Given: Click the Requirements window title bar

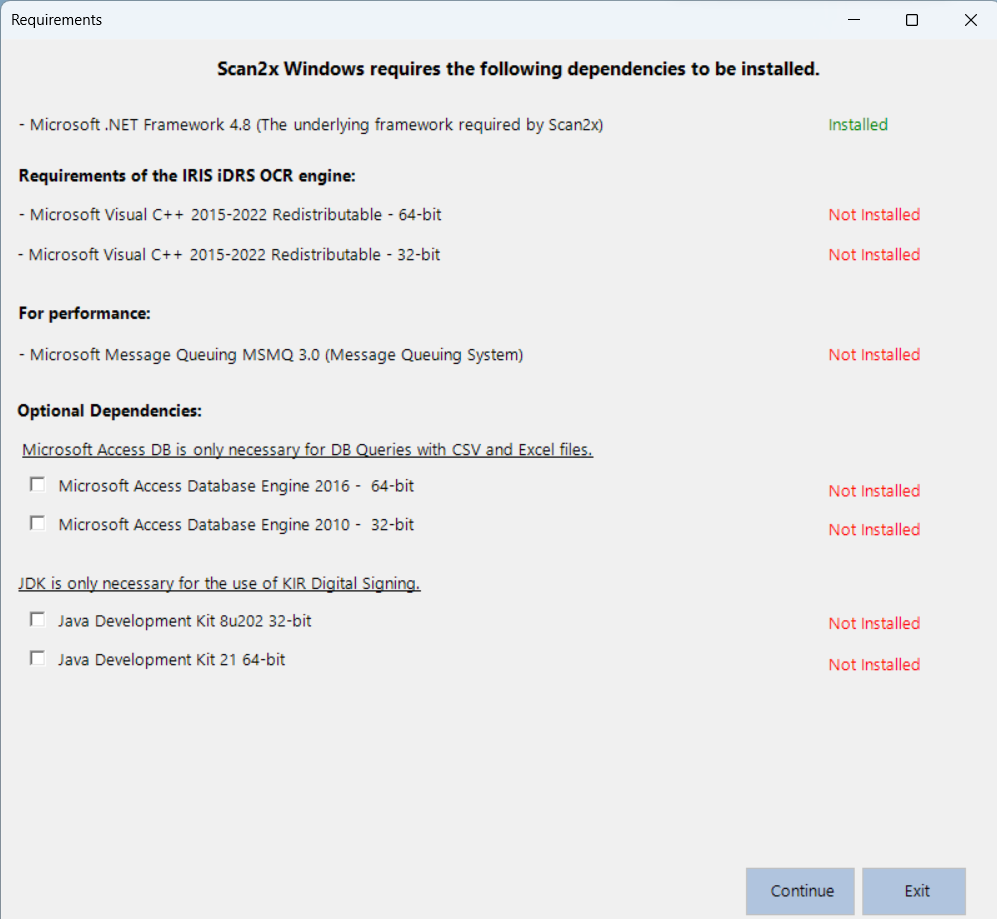Looking at the screenshot, I should [400, 20].
